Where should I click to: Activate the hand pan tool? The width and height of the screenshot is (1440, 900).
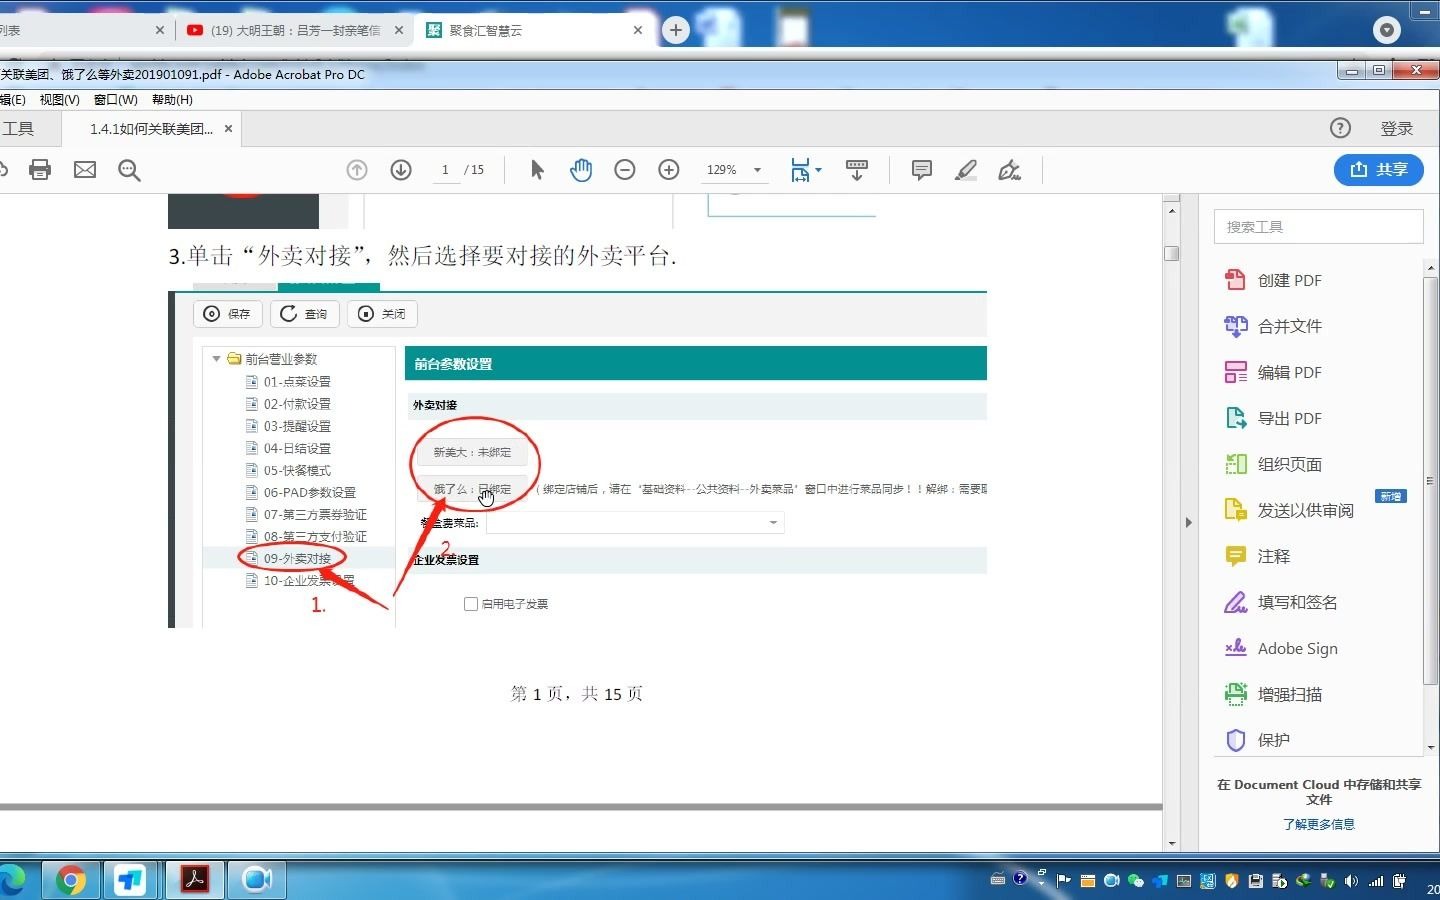coord(581,170)
